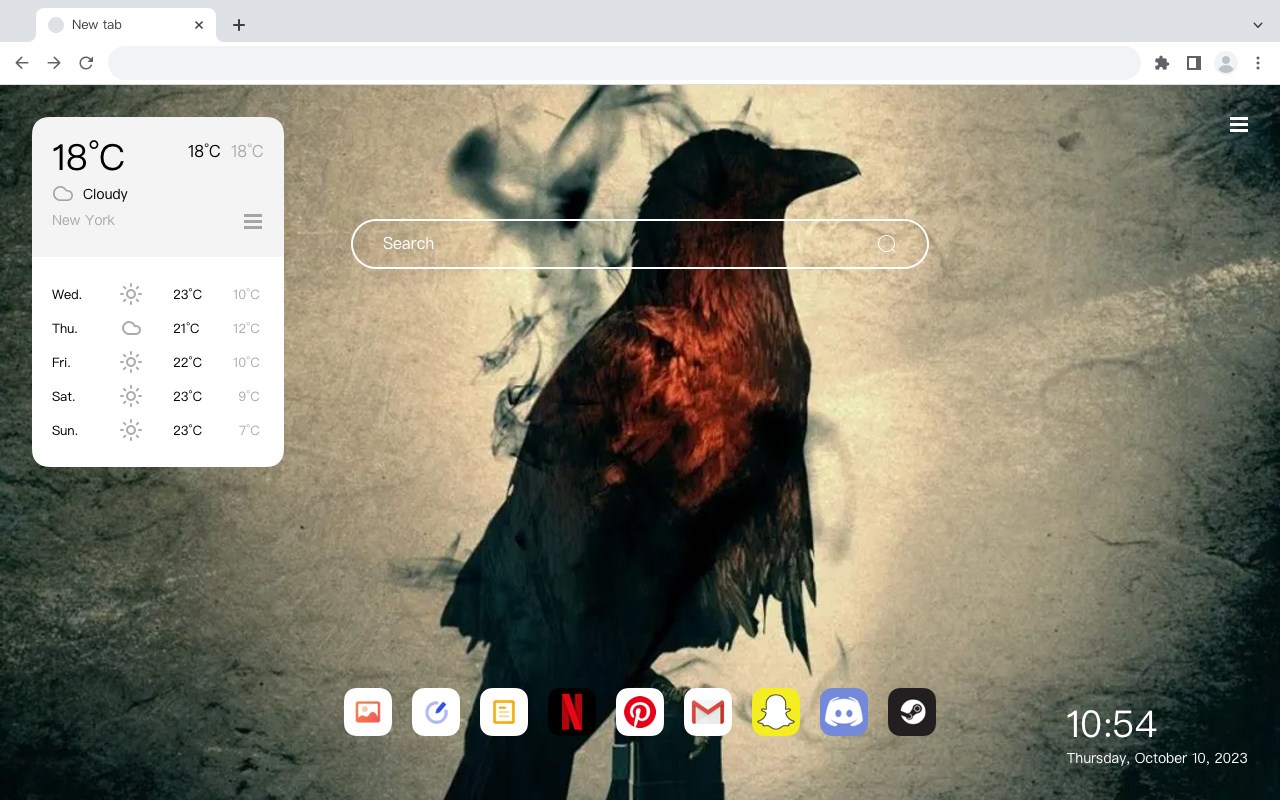Screen dimensions: 1280x800
Task: Select the Wed. forecast day label
Action: point(67,294)
